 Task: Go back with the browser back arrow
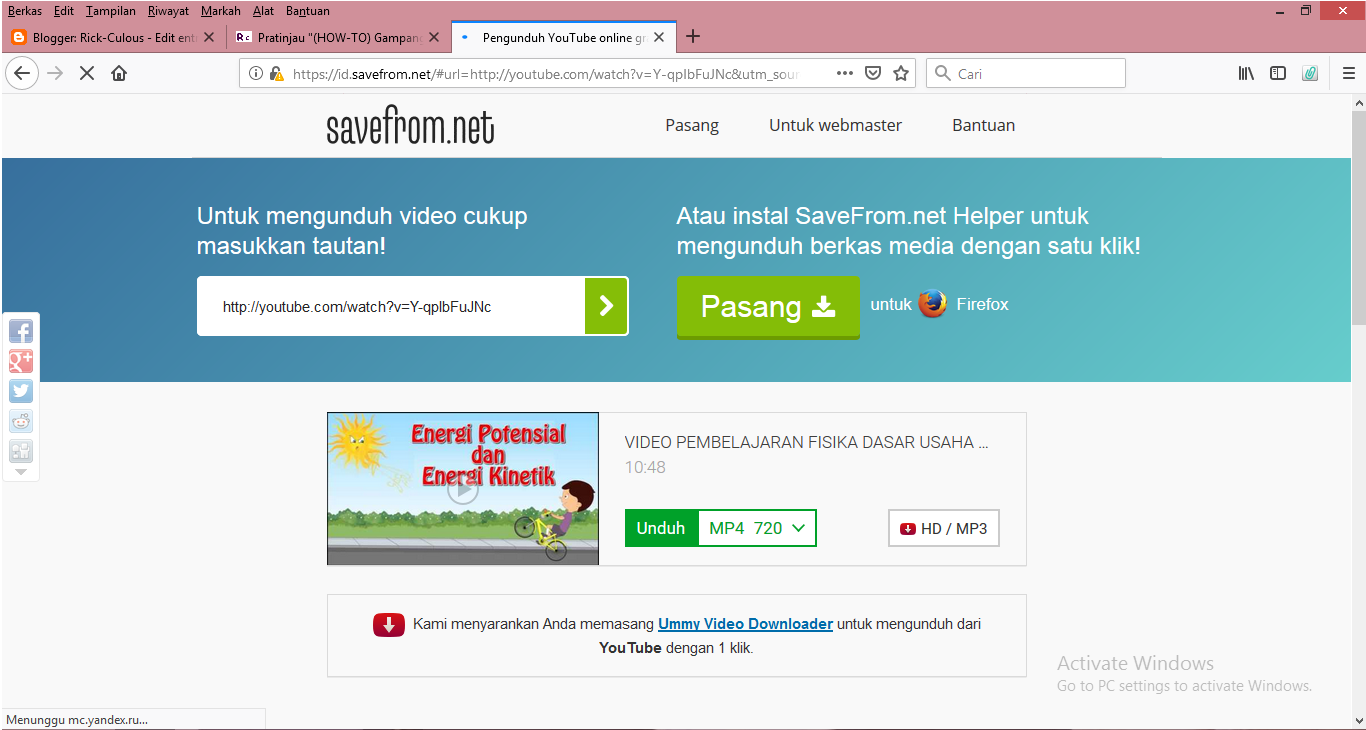(22, 73)
